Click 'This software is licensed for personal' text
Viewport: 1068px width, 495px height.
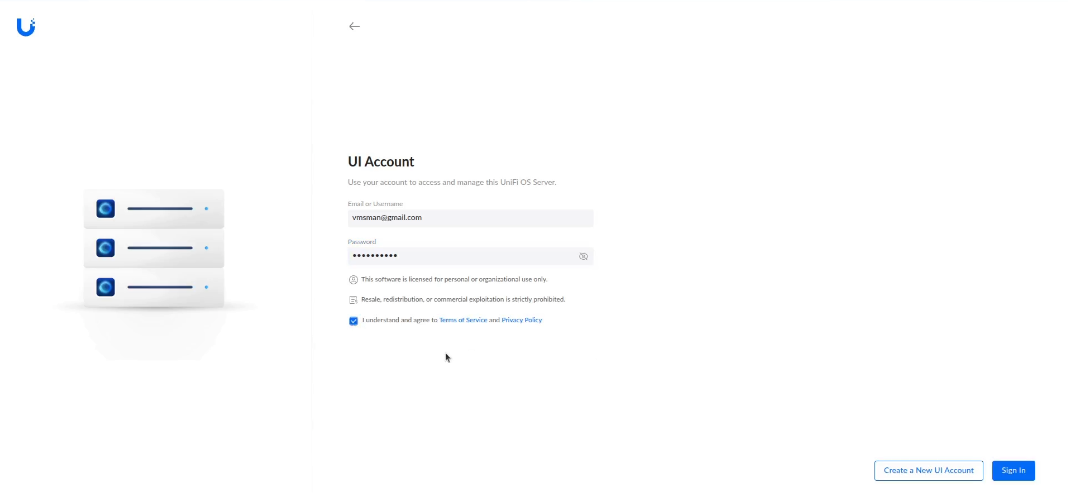(454, 279)
